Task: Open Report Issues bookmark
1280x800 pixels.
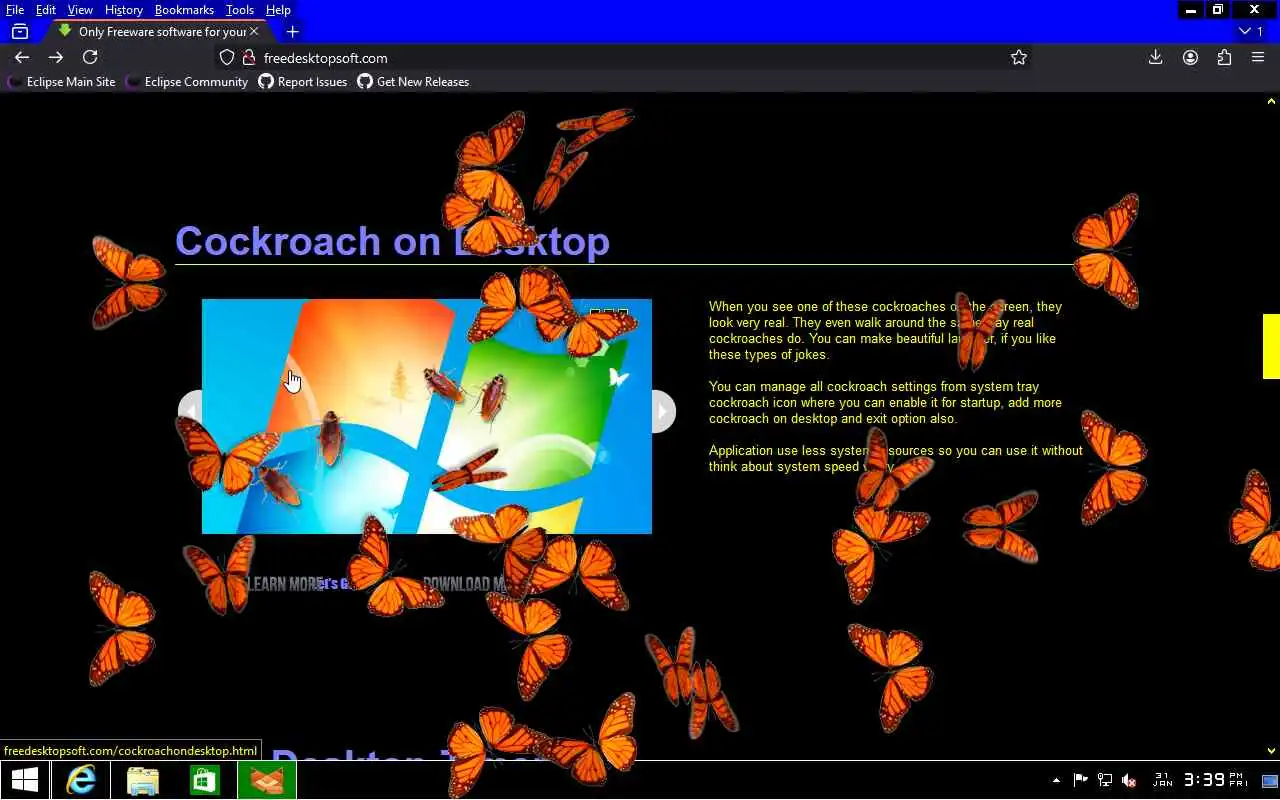Action: pos(303,82)
